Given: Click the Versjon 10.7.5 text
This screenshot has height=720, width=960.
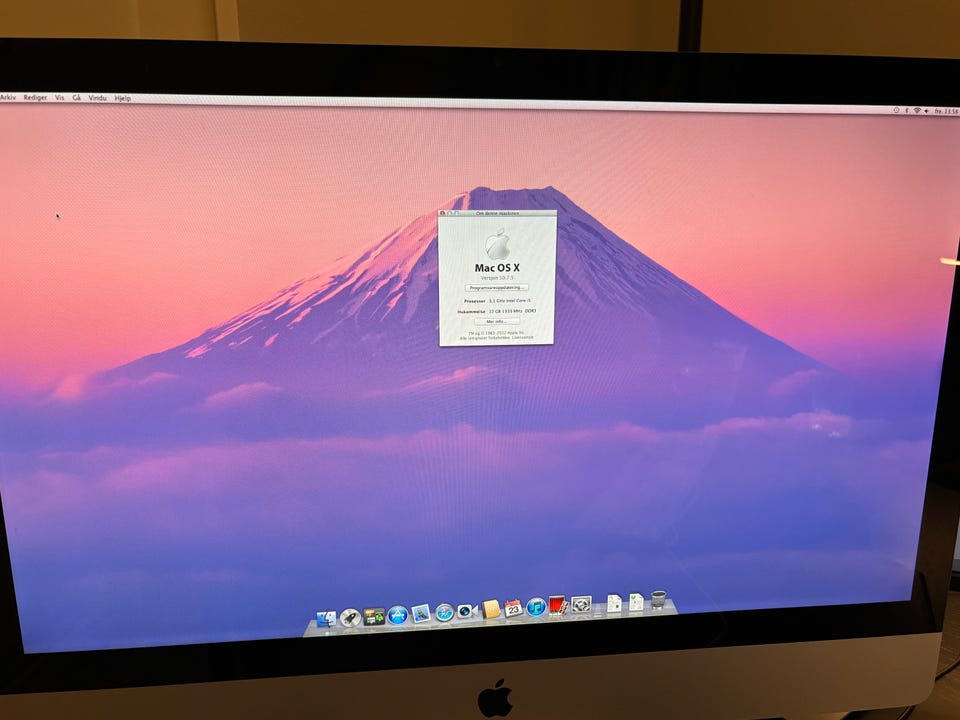Looking at the screenshot, I should [x=497, y=277].
